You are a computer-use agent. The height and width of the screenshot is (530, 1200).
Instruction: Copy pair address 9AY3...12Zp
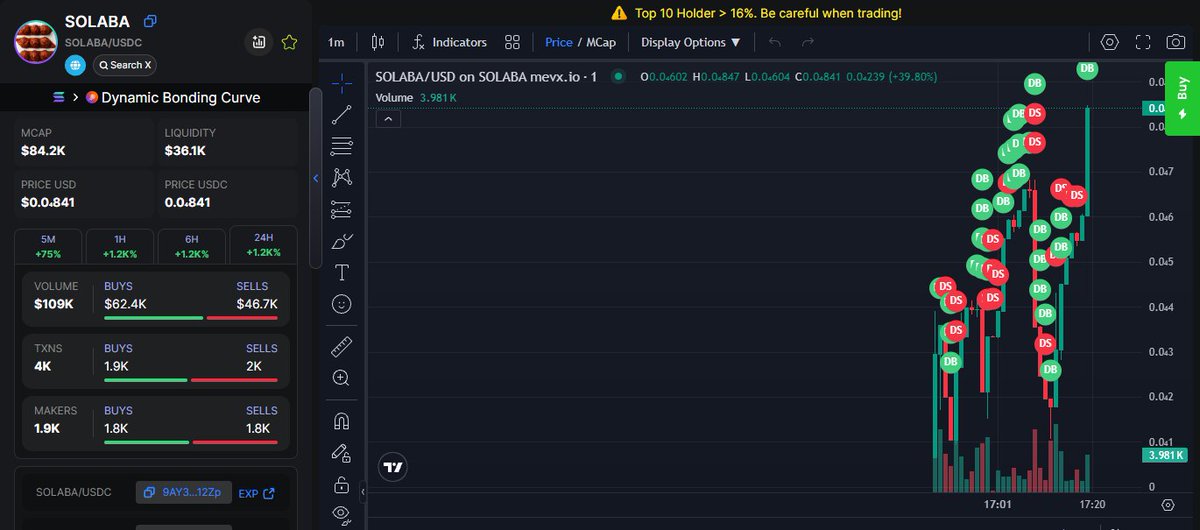point(184,493)
